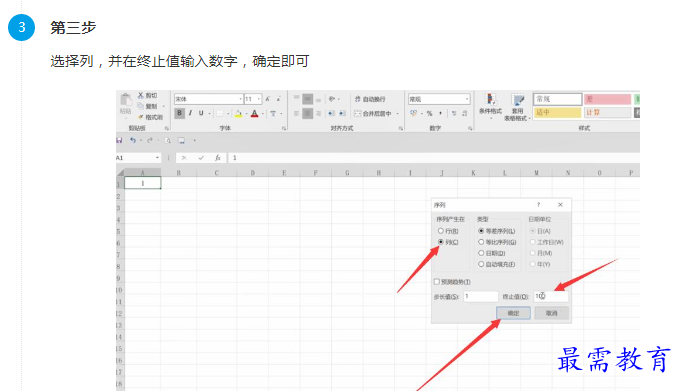Decrease font size with smaller A icon
679x391 pixels.
pos(278,99)
